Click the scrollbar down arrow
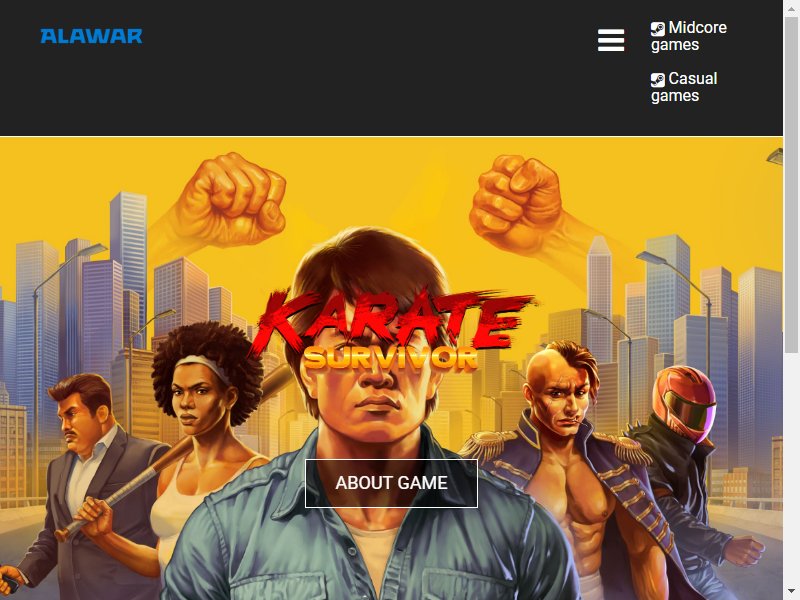 click(791, 592)
